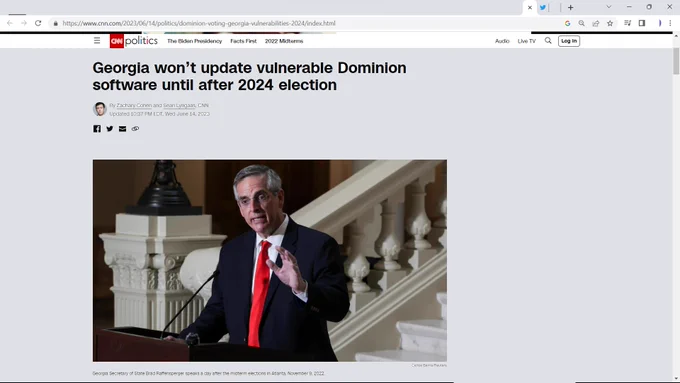Reload the page
The height and width of the screenshot is (383, 680).
38,23
